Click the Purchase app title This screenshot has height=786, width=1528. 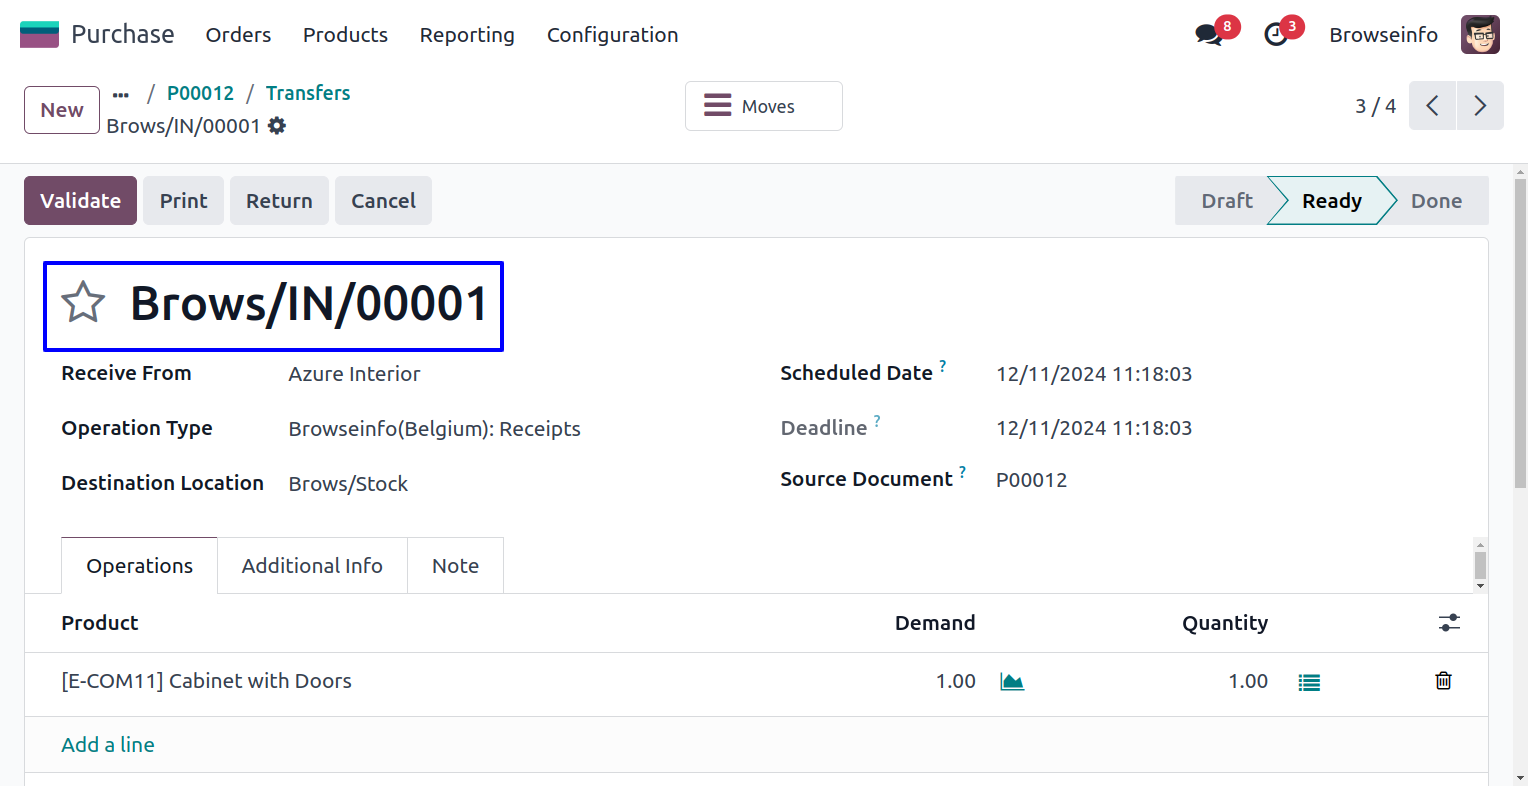(123, 34)
